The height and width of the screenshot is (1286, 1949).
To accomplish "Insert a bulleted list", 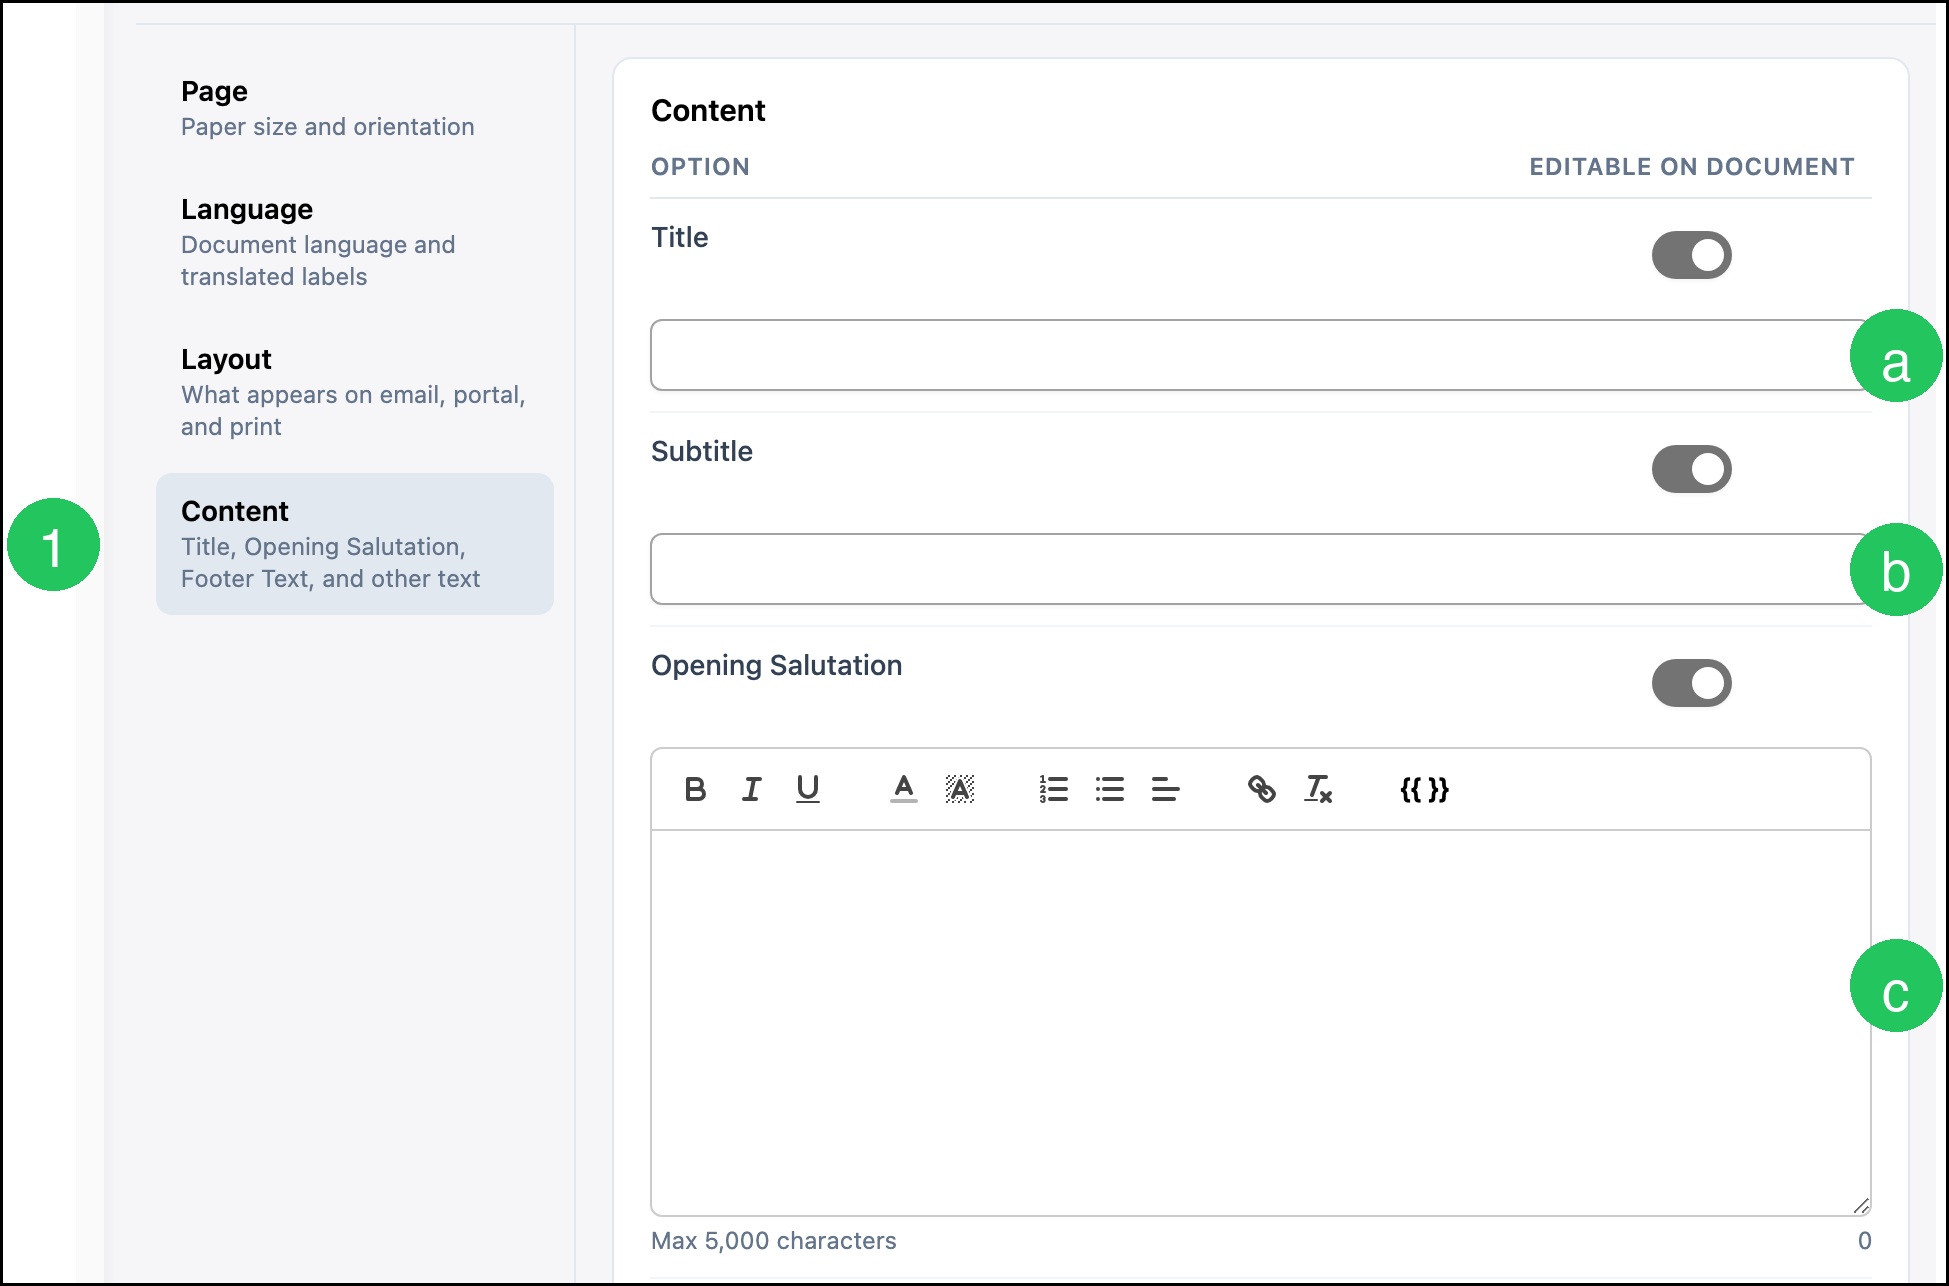I will point(1109,790).
